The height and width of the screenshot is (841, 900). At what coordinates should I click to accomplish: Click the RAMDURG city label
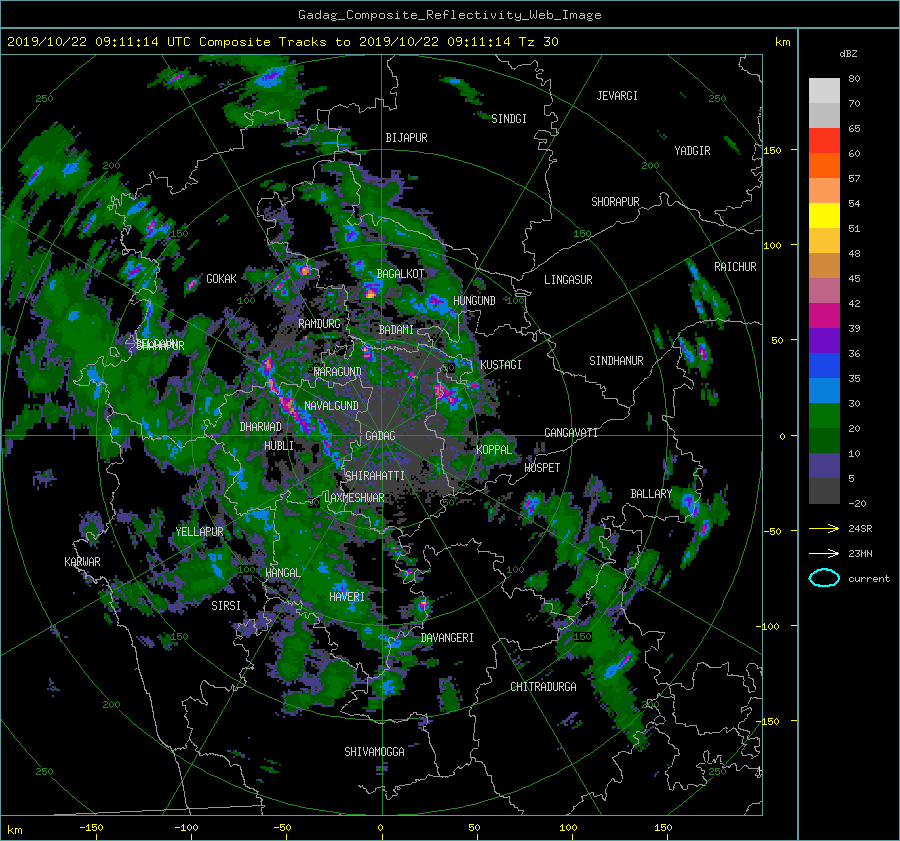tap(319, 324)
